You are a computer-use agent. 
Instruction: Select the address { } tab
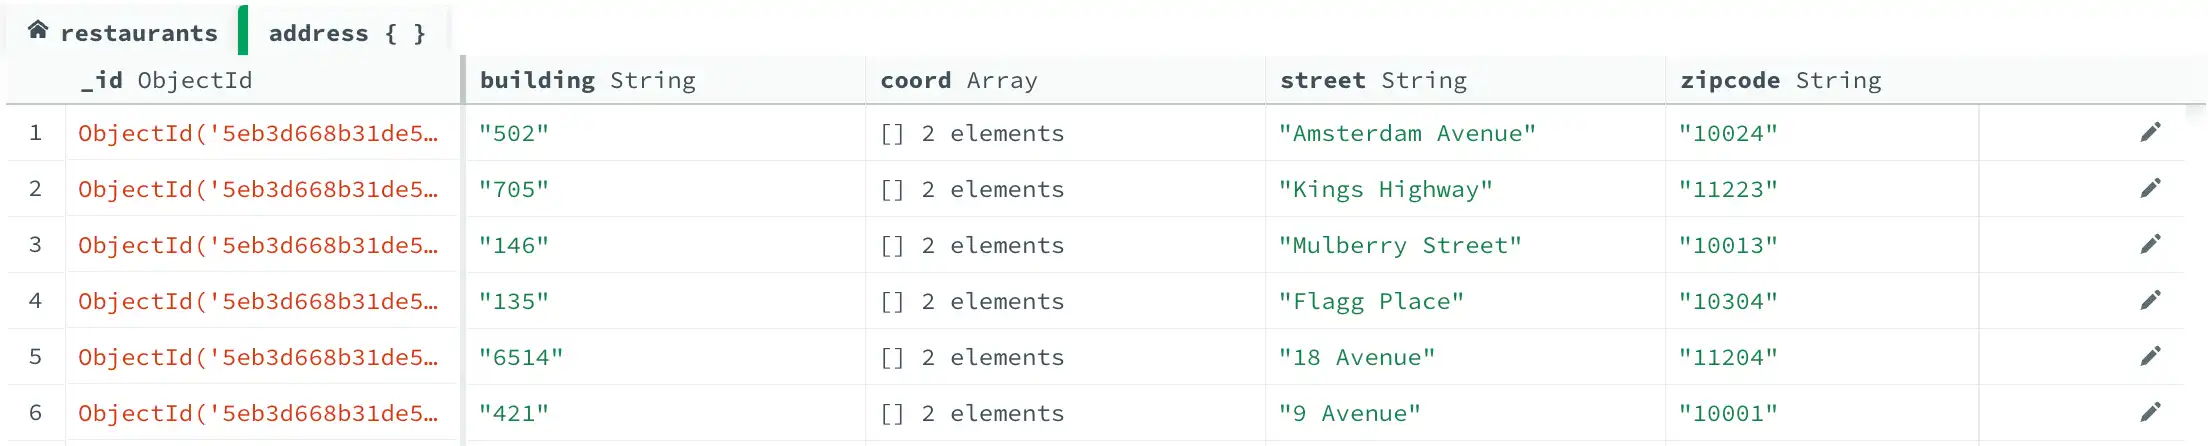pos(347,33)
